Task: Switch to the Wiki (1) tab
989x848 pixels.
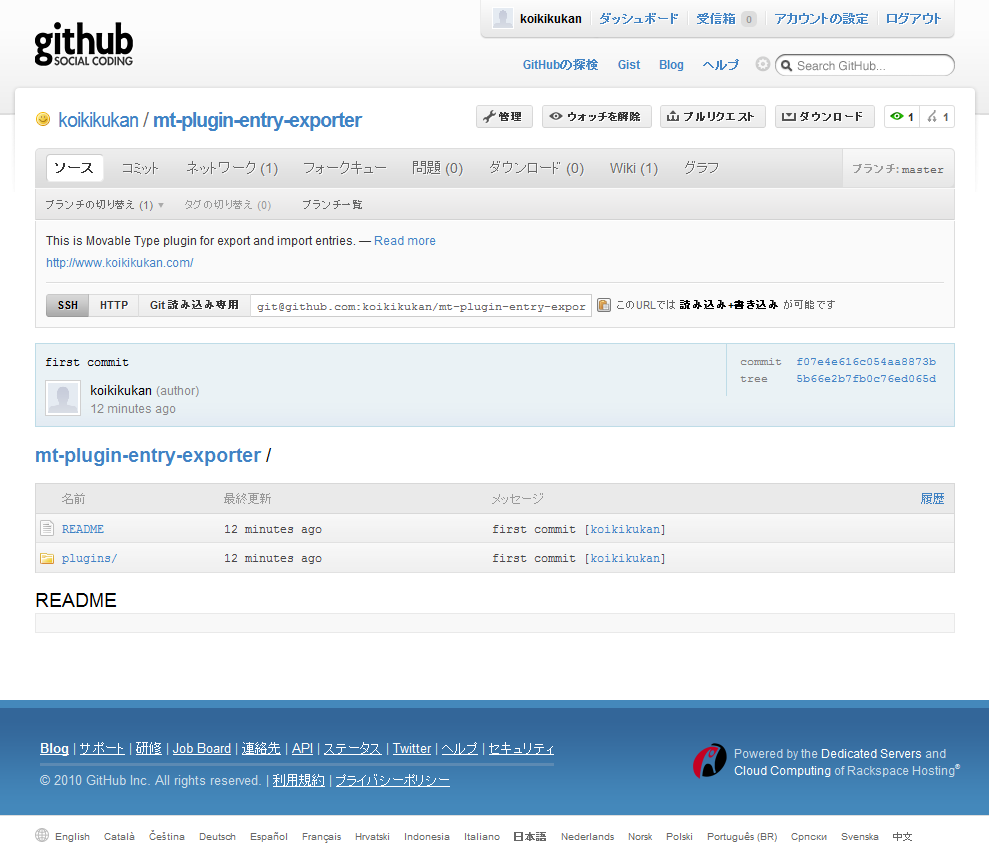Action: click(633, 168)
